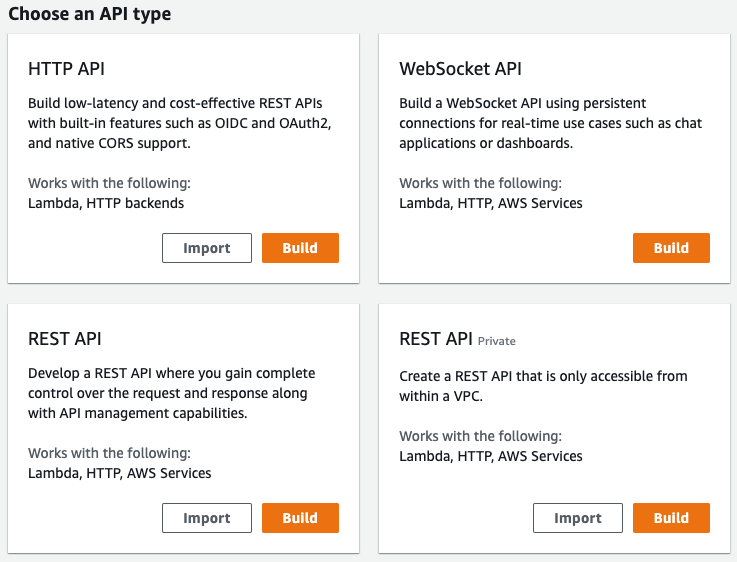Import a private REST API
The width and height of the screenshot is (737, 562).
point(577,518)
